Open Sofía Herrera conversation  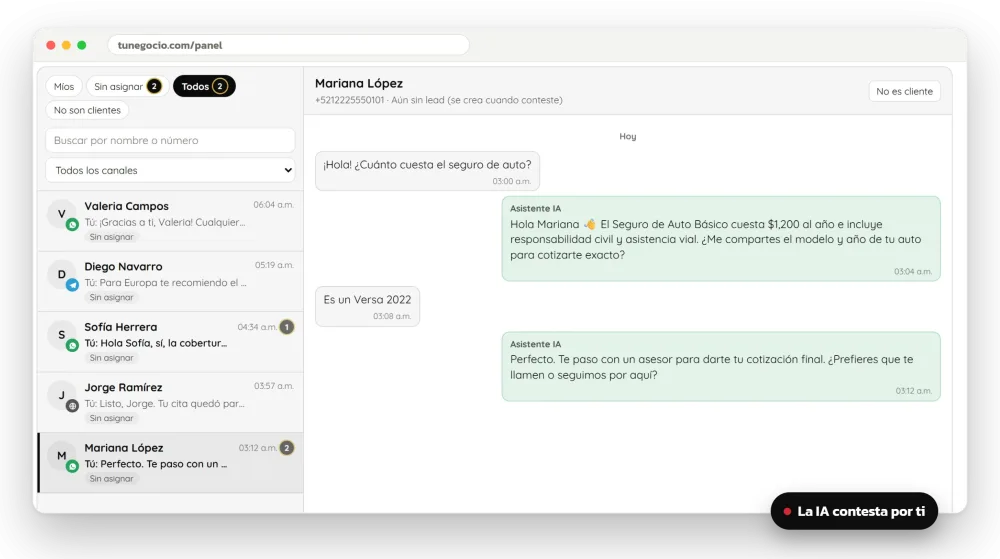(170, 342)
